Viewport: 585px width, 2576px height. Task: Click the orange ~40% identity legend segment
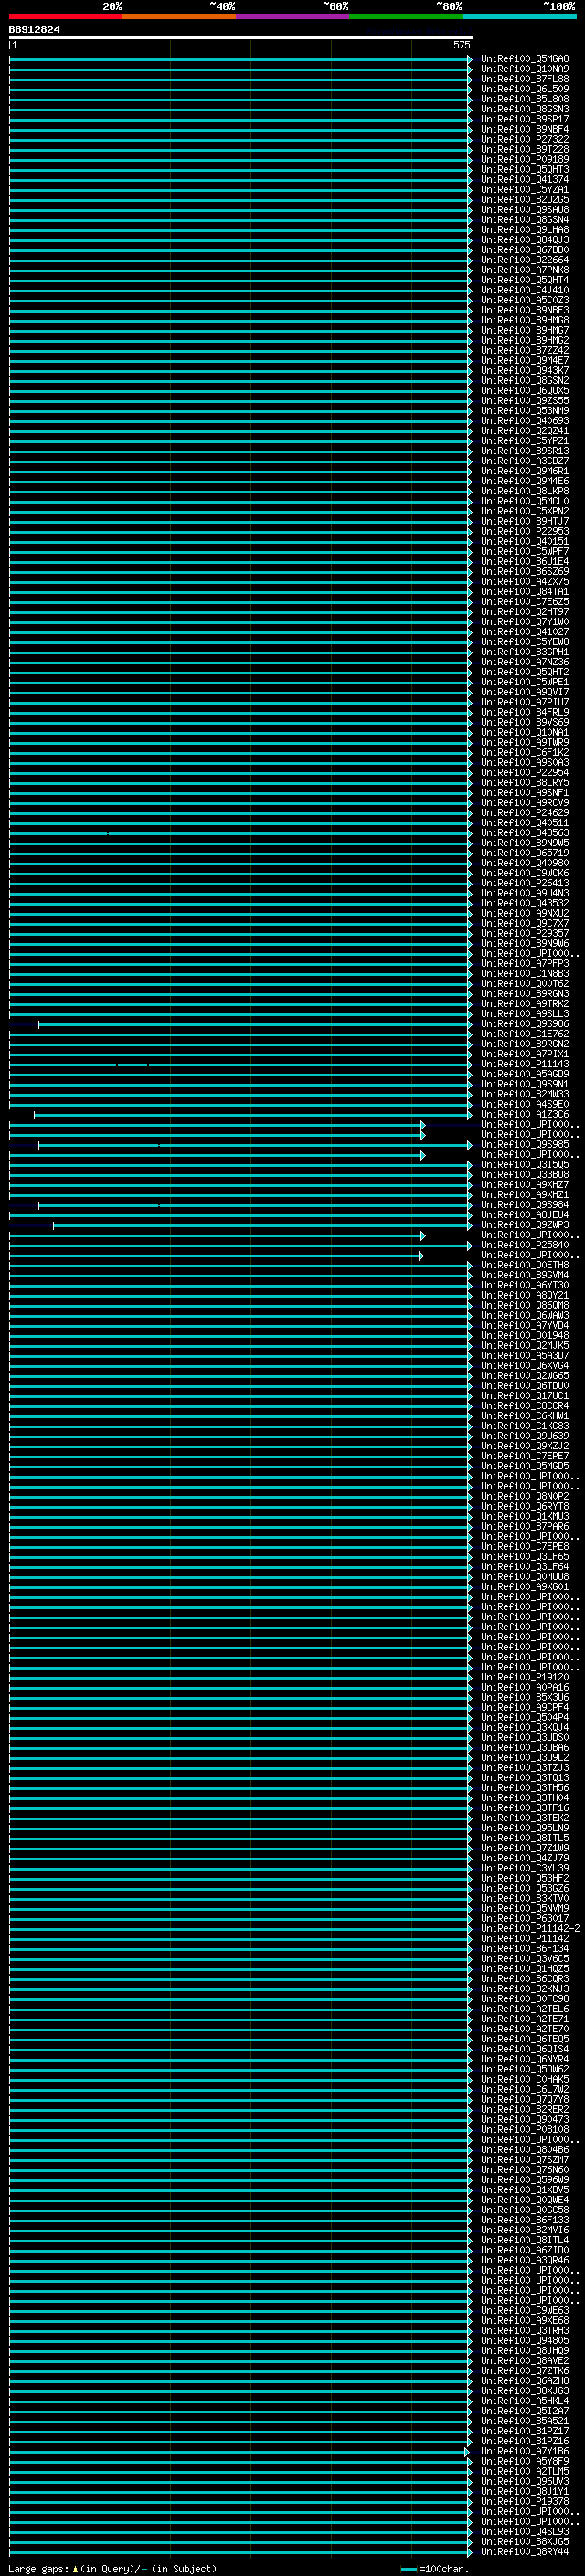179,16
